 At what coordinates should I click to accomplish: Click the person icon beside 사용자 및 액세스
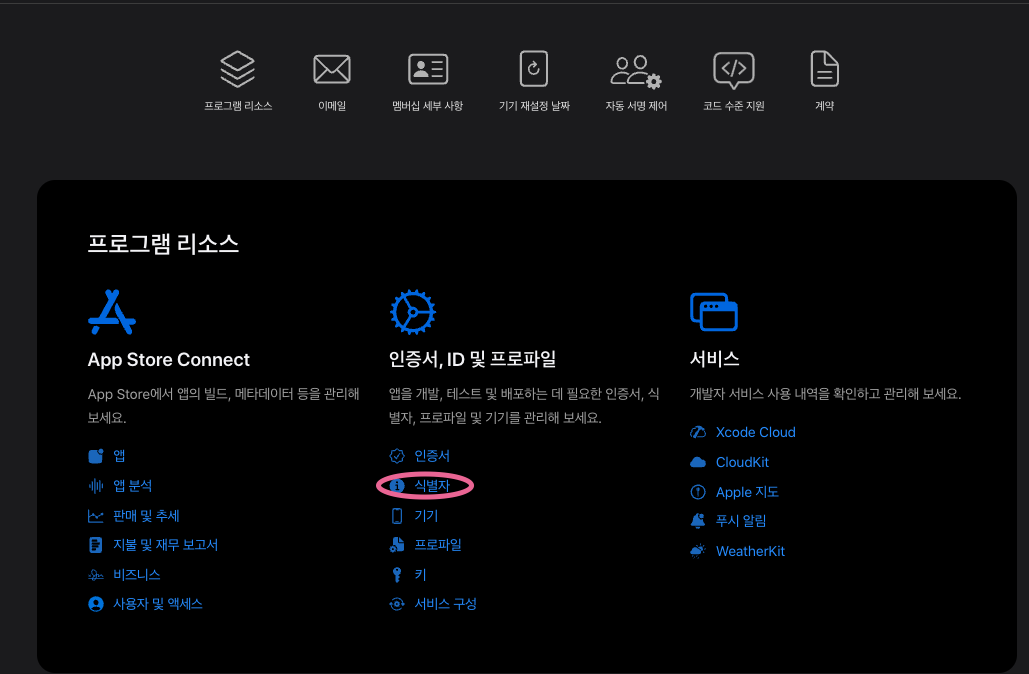pos(96,604)
